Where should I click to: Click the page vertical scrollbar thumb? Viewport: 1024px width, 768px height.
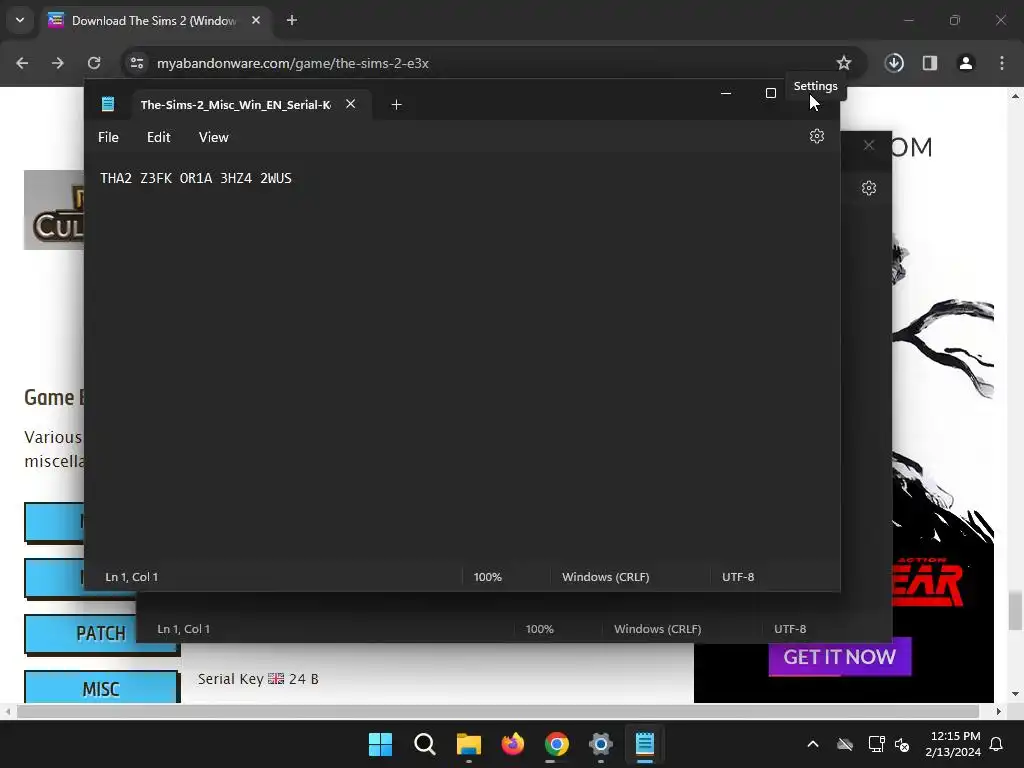tap(1014, 610)
